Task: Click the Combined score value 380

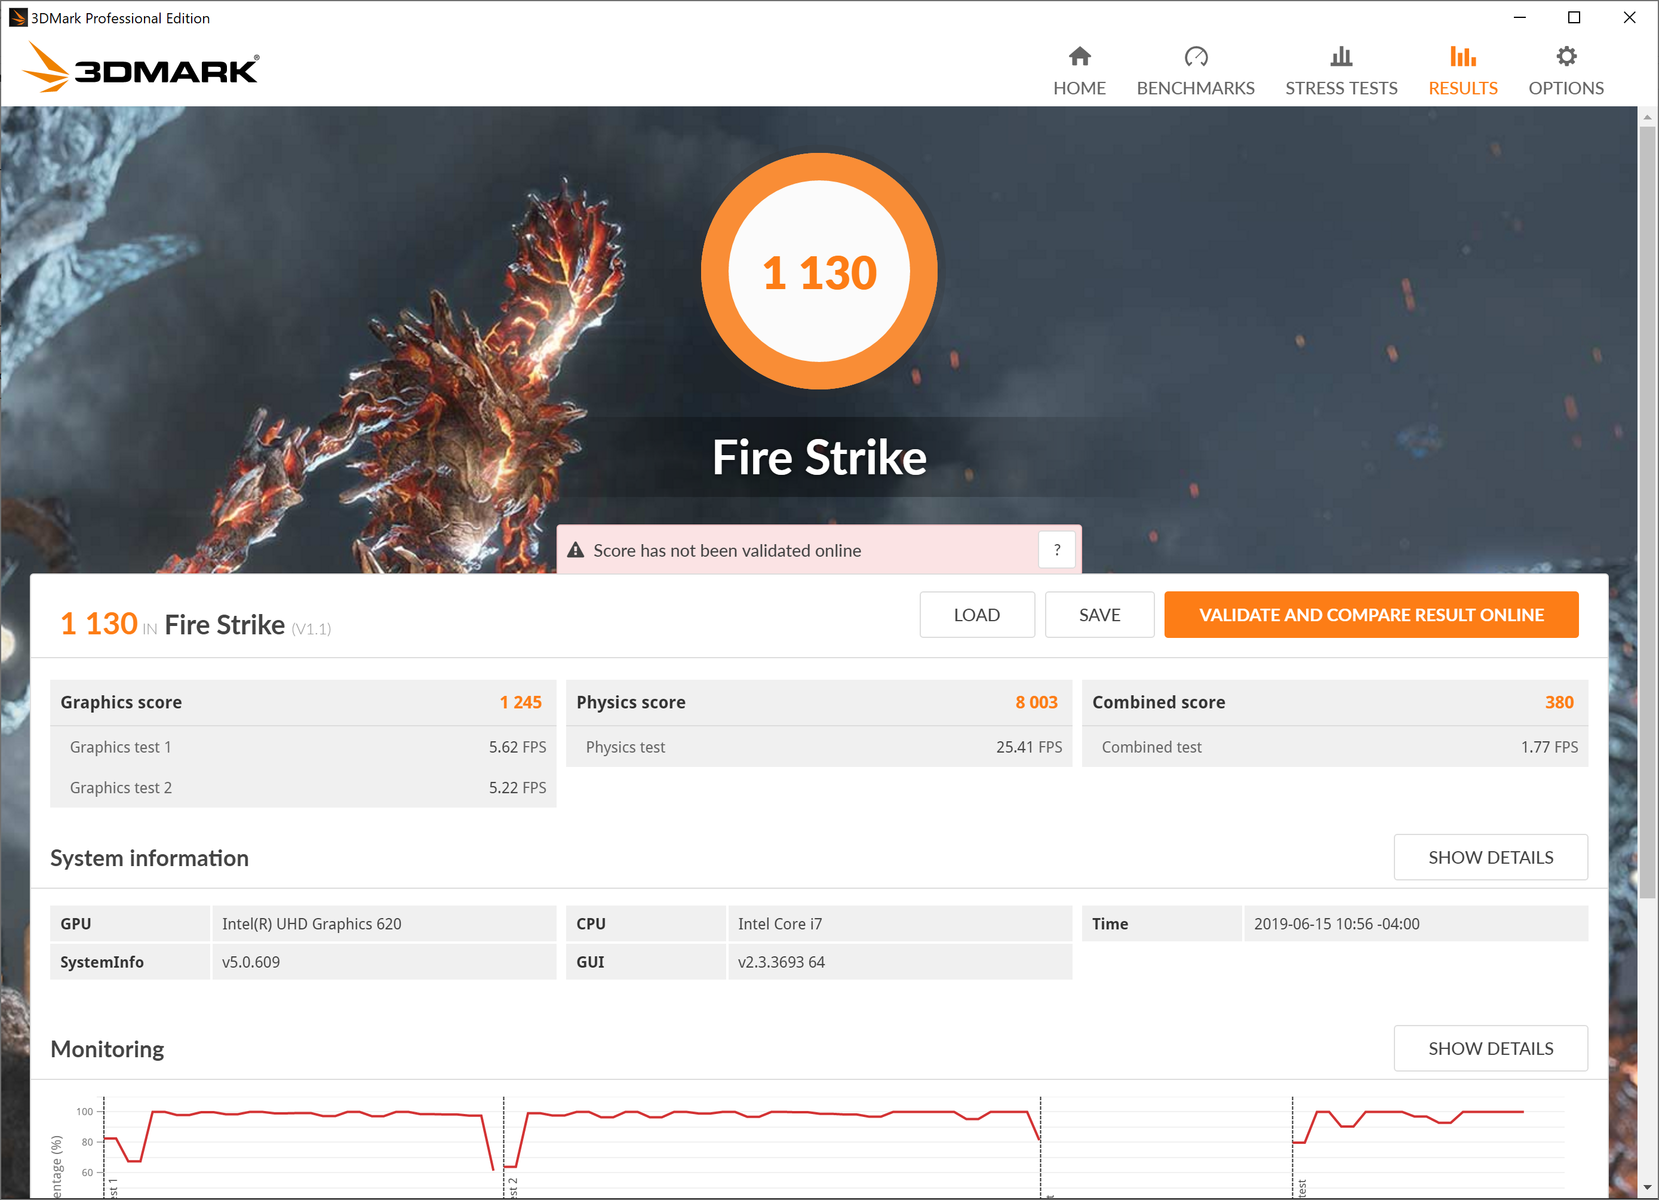Action: [1559, 702]
